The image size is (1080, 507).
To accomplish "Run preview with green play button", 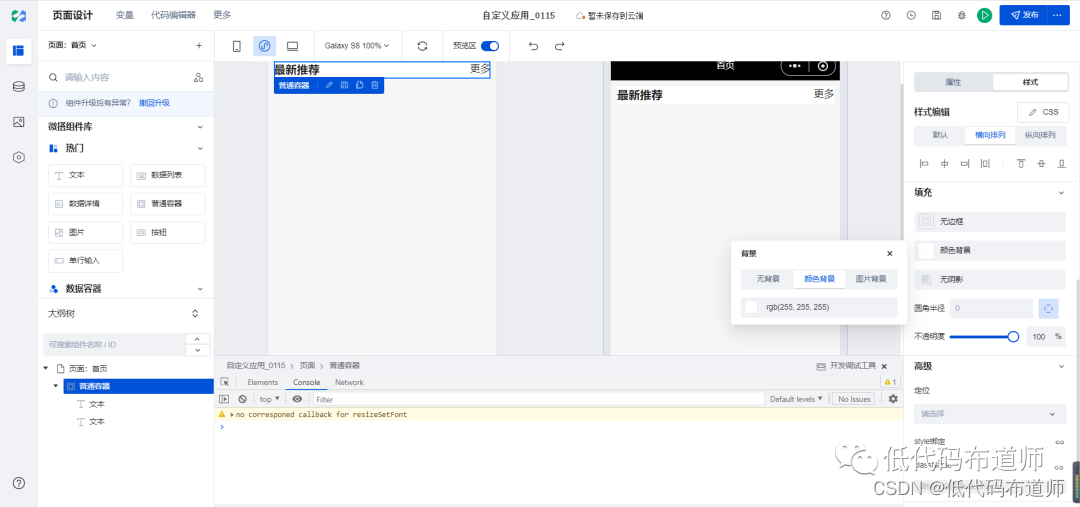I will [x=984, y=15].
